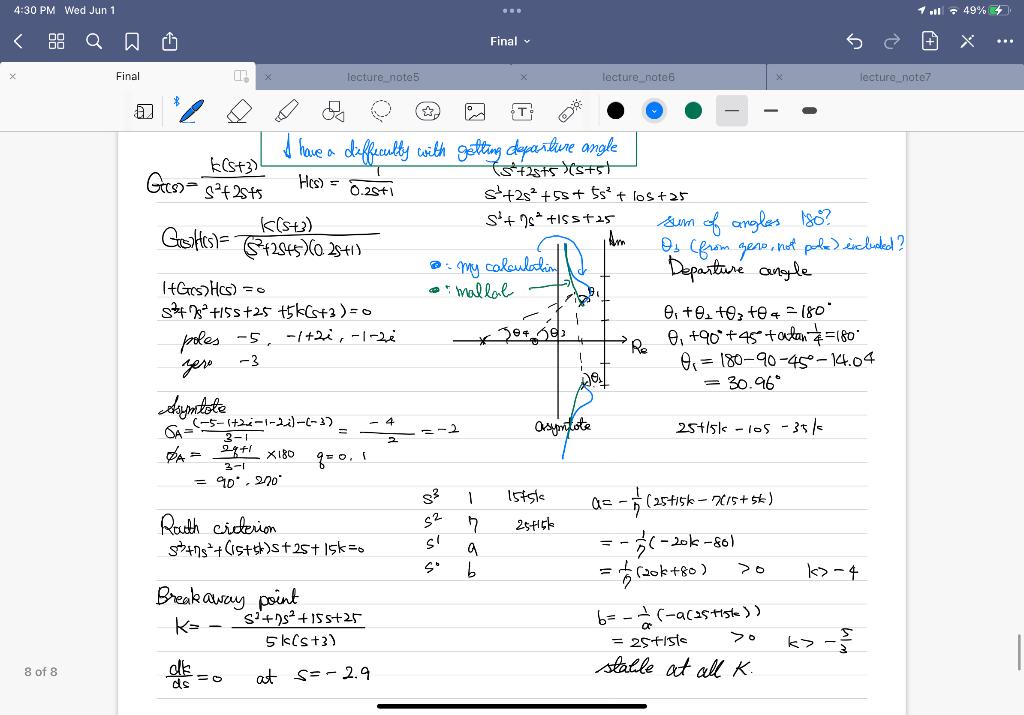Viewport: 1024px width, 715px height.
Task: Close the Final tab
Action: [12, 76]
